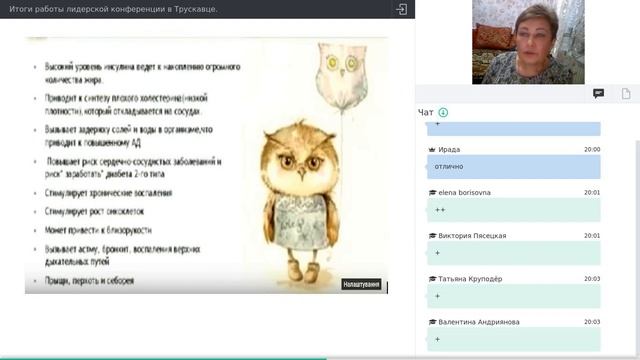This screenshot has width=640, height=360.
Task: Click the presenter webcam video
Action: [x=528, y=42]
